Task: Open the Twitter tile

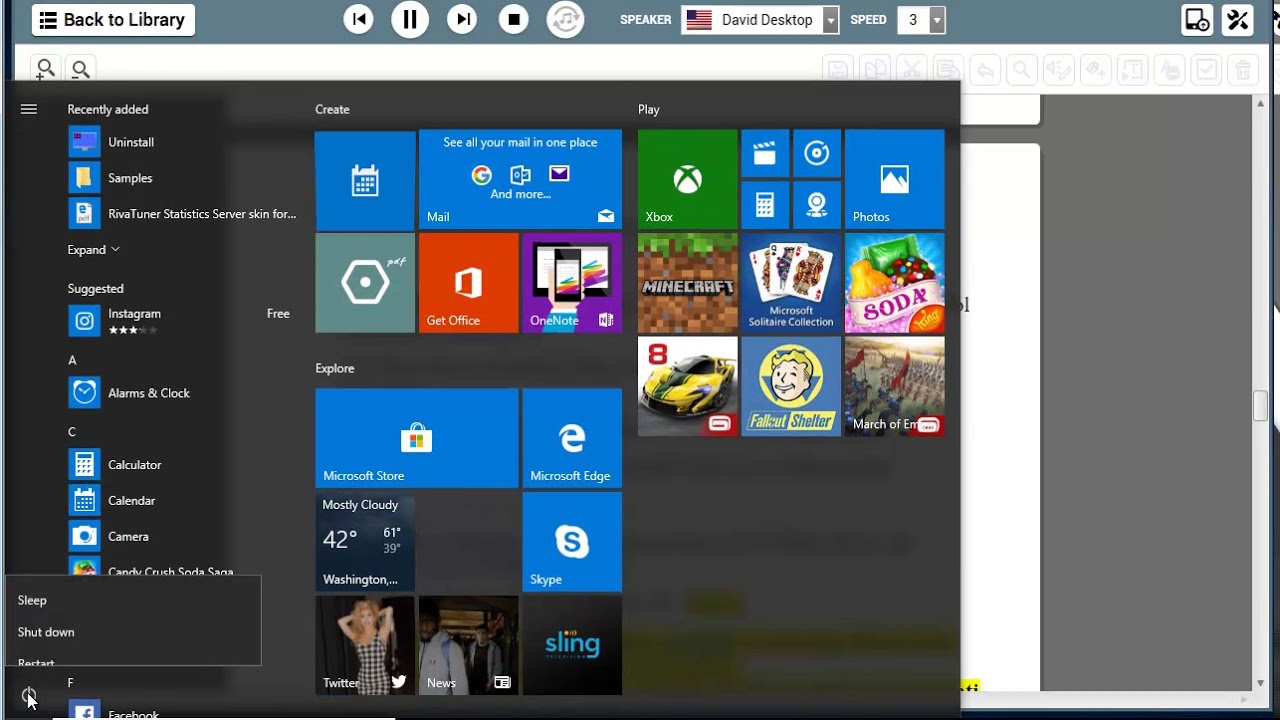Action: click(365, 645)
